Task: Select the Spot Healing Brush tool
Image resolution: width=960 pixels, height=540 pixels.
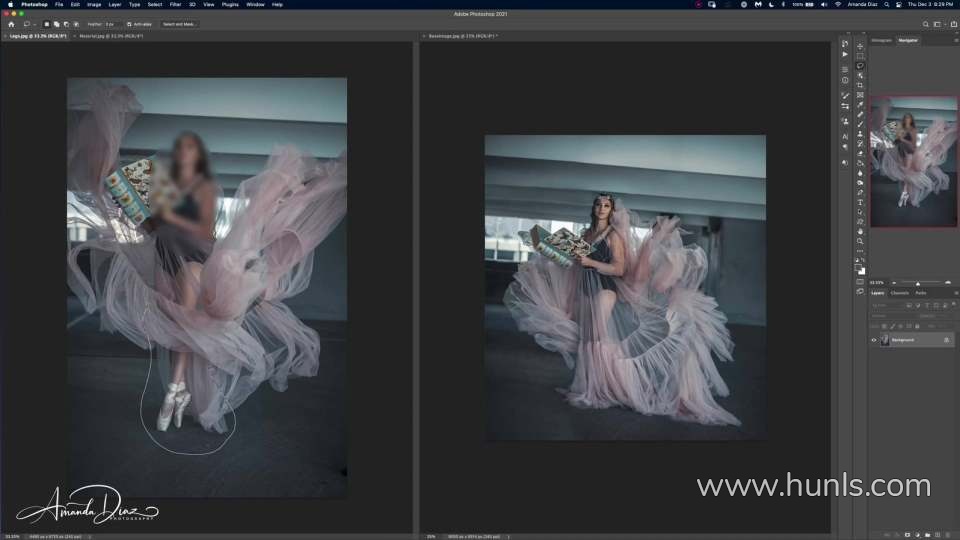Action: [x=860, y=114]
